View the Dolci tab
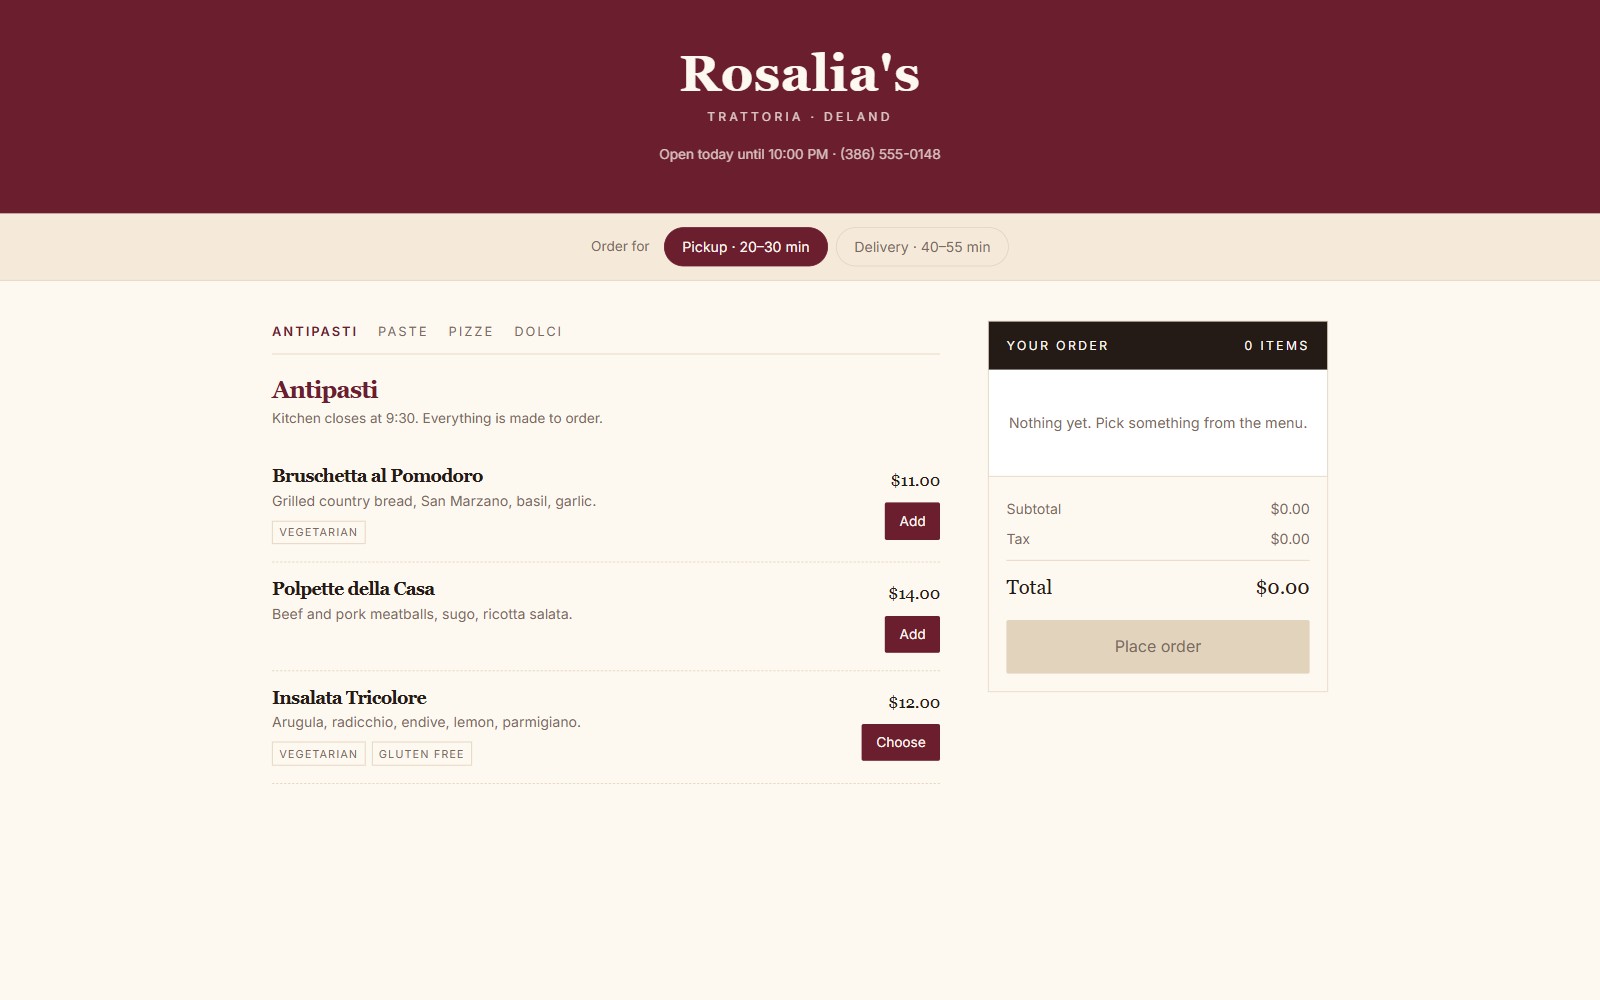 point(538,332)
